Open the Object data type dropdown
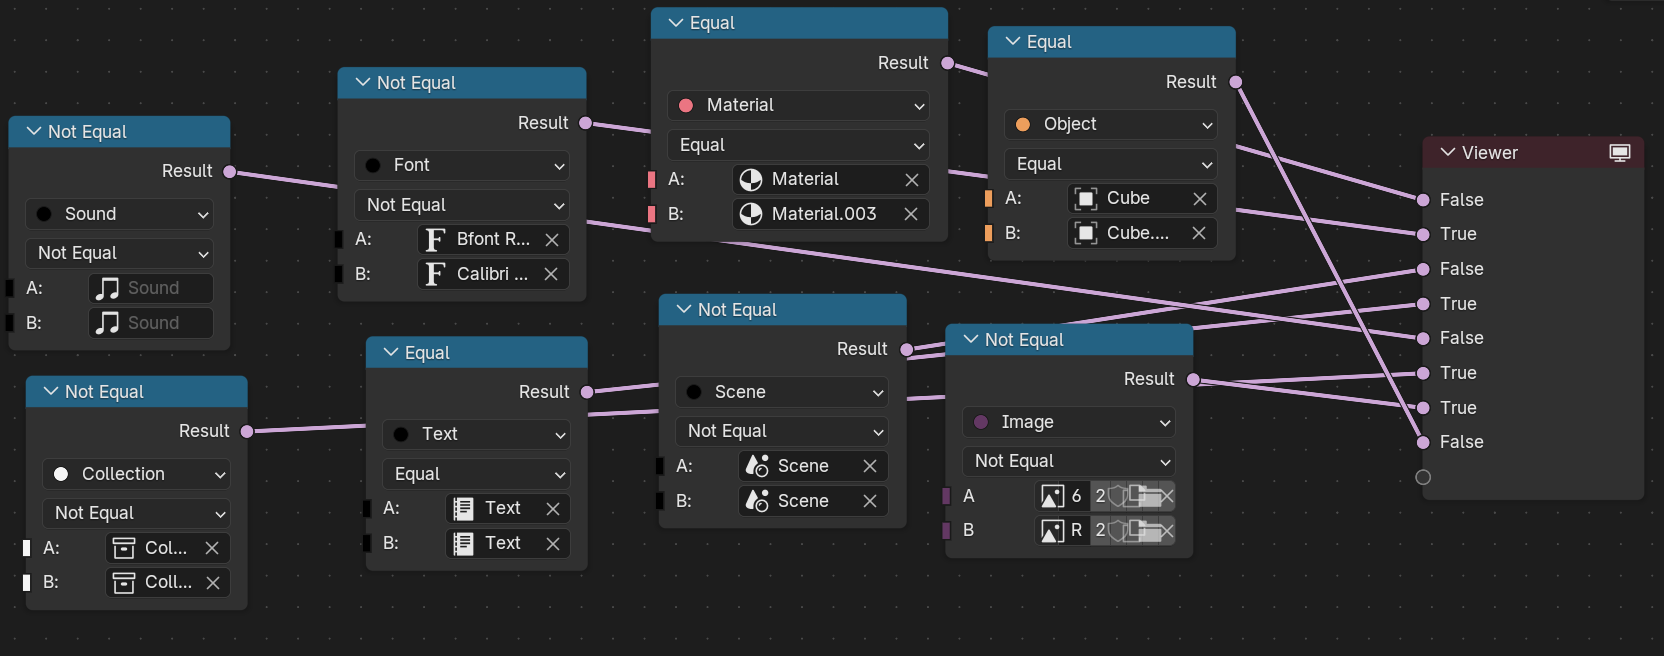 [1111, 124]
